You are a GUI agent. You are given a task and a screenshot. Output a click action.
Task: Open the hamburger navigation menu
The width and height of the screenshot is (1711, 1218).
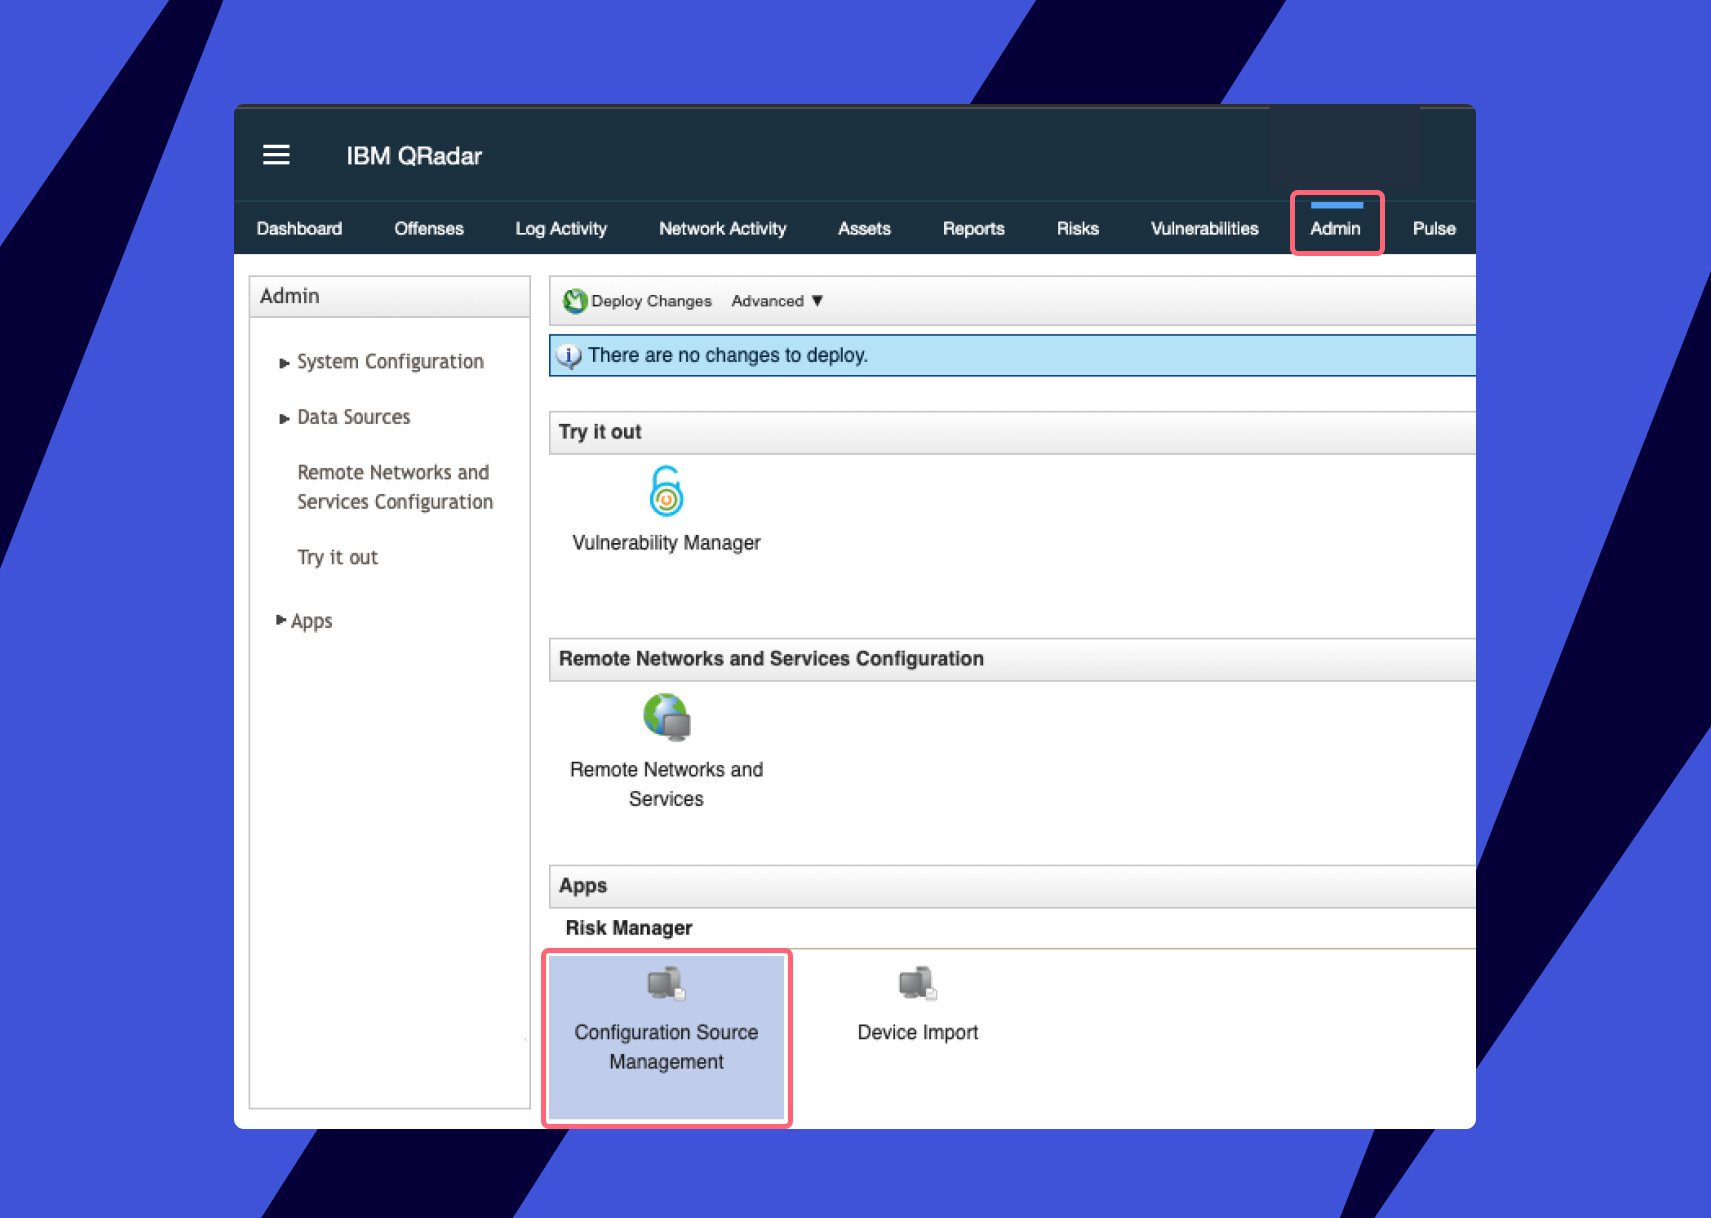276,155
